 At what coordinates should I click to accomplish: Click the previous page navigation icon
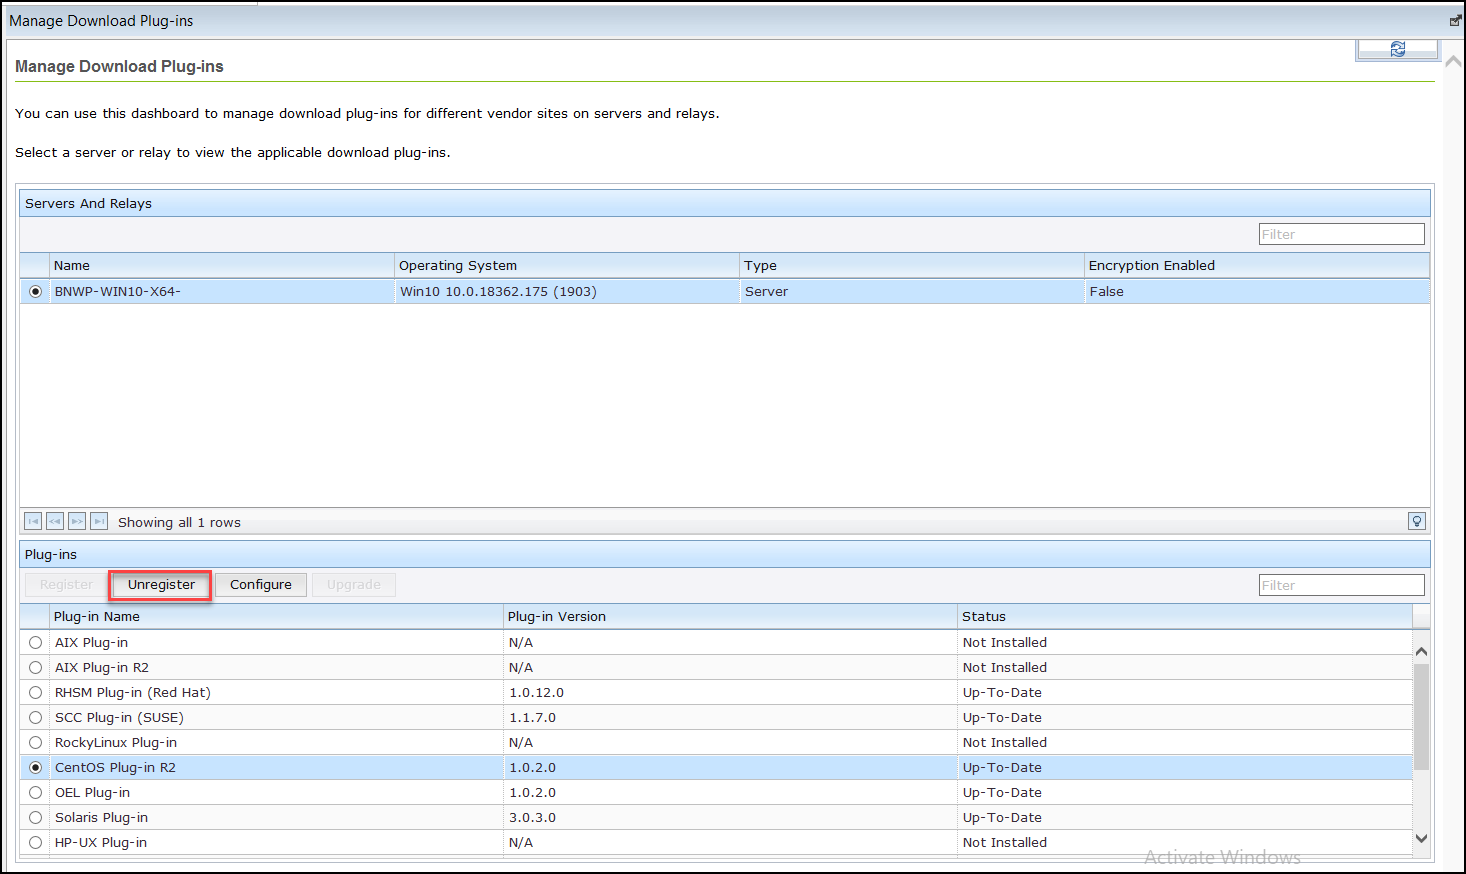coord(54,520)
